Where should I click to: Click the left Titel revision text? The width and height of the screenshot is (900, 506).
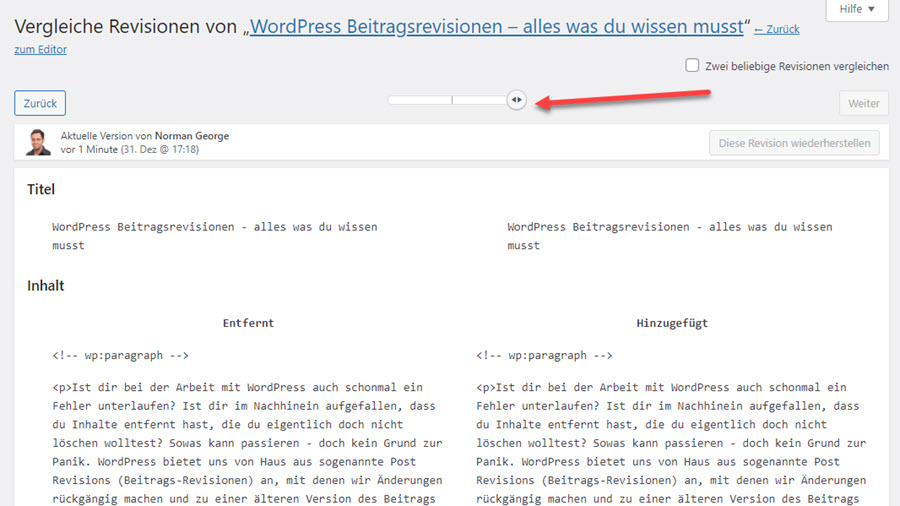(x=215, y=236)
